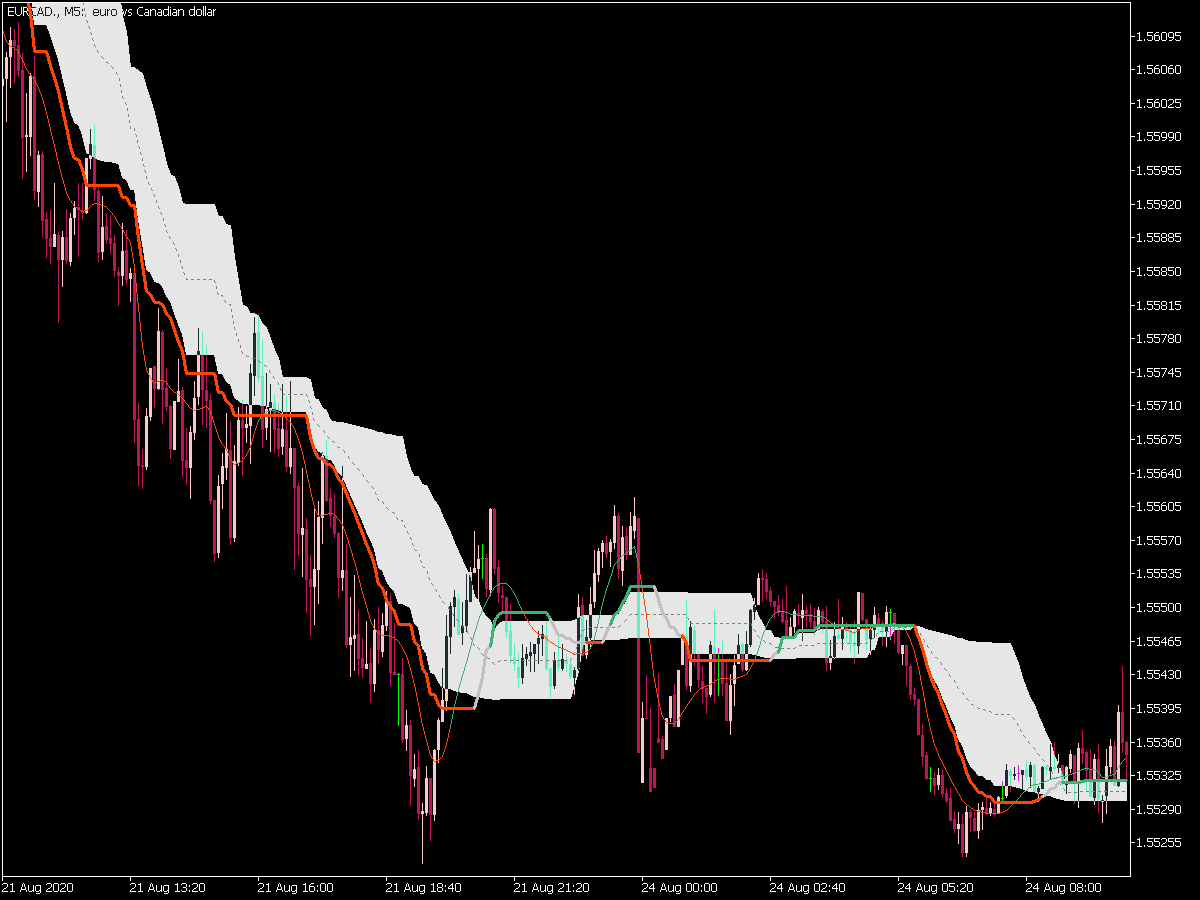
Task: Click the 24 Aug 08:00 time label
Action: point(1064,887)
